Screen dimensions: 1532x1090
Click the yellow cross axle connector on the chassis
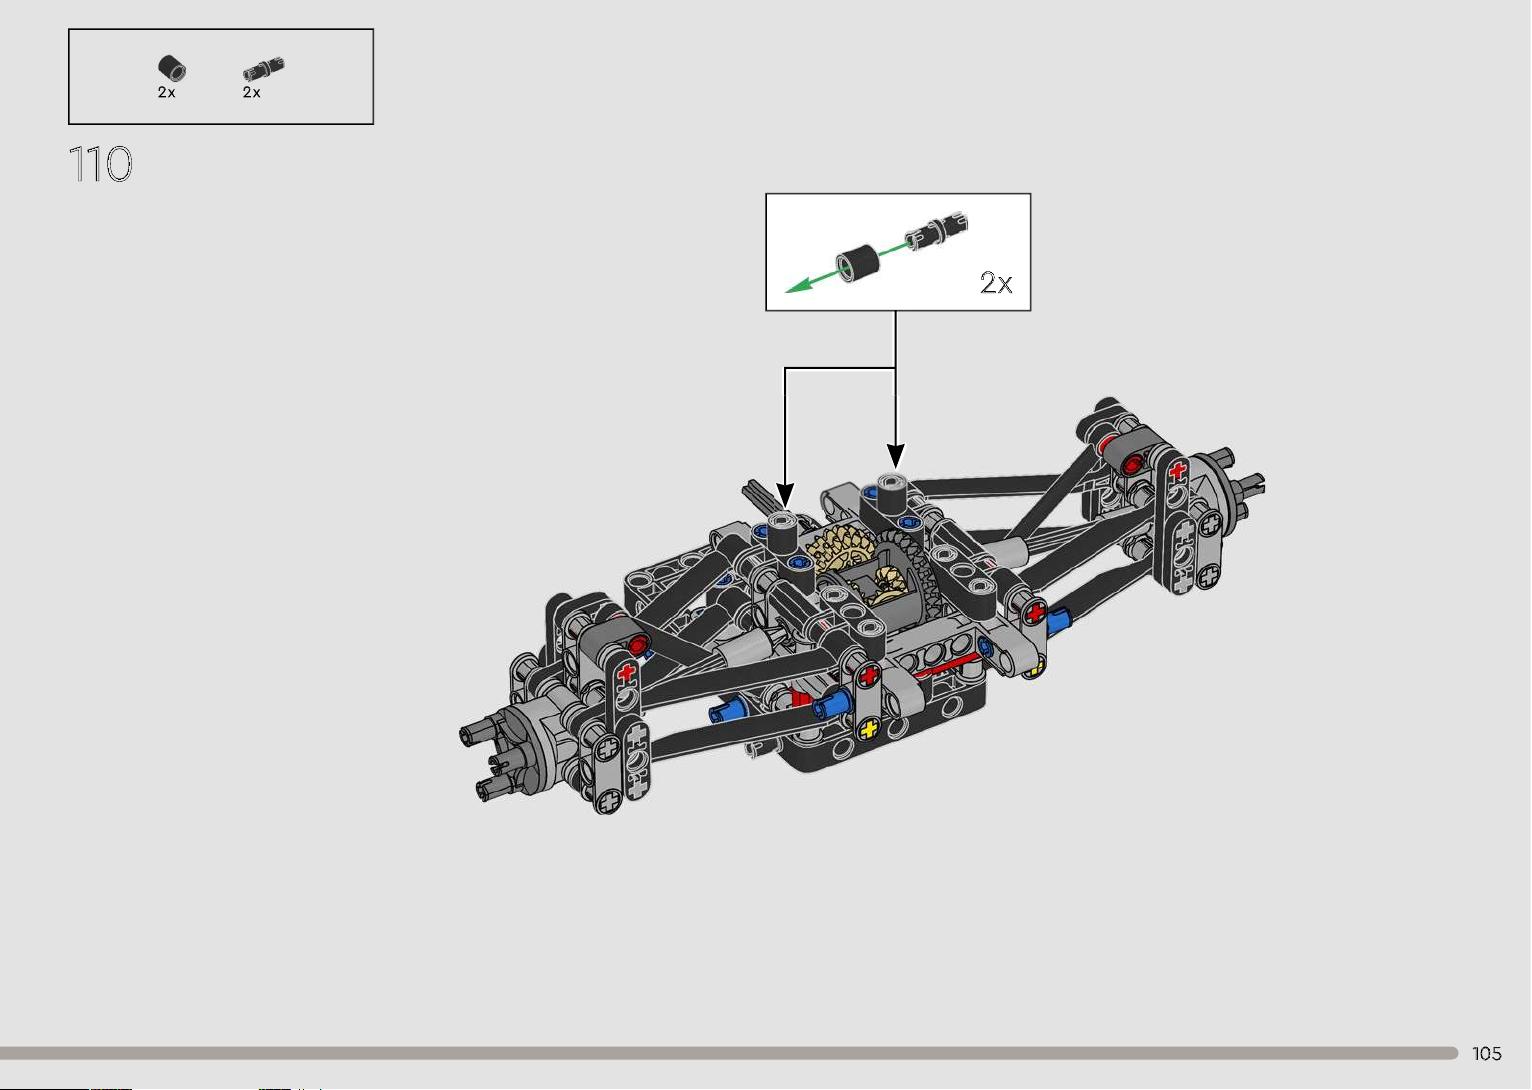(869, 728)
